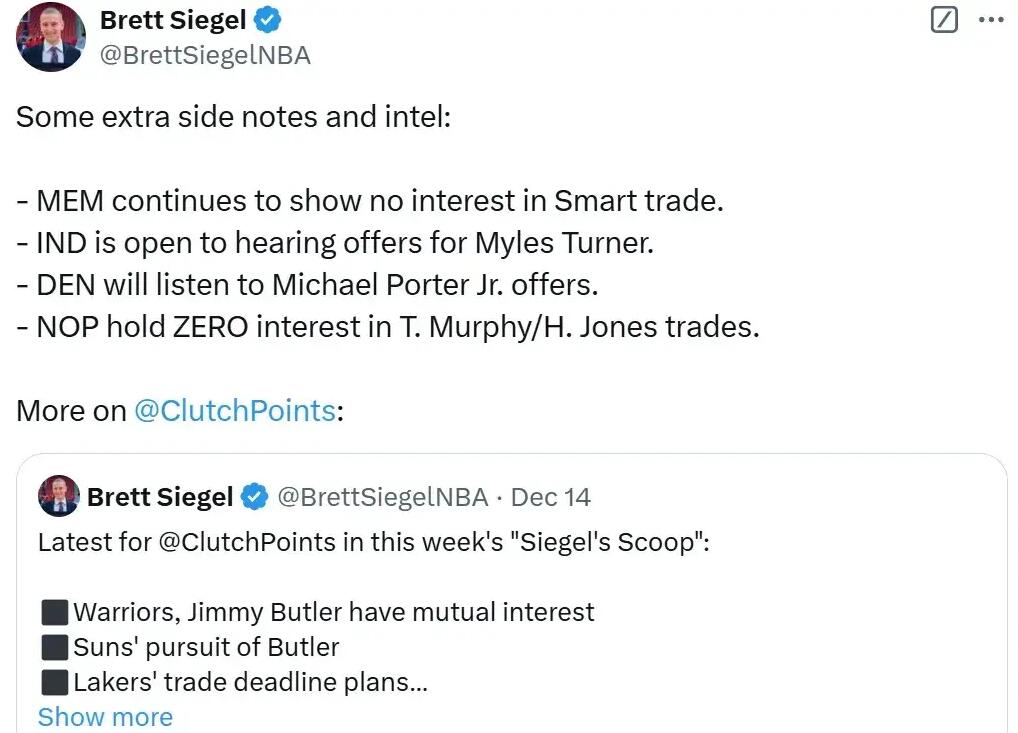Click the black square bullet before Suns' pursuit

(54, 647)
